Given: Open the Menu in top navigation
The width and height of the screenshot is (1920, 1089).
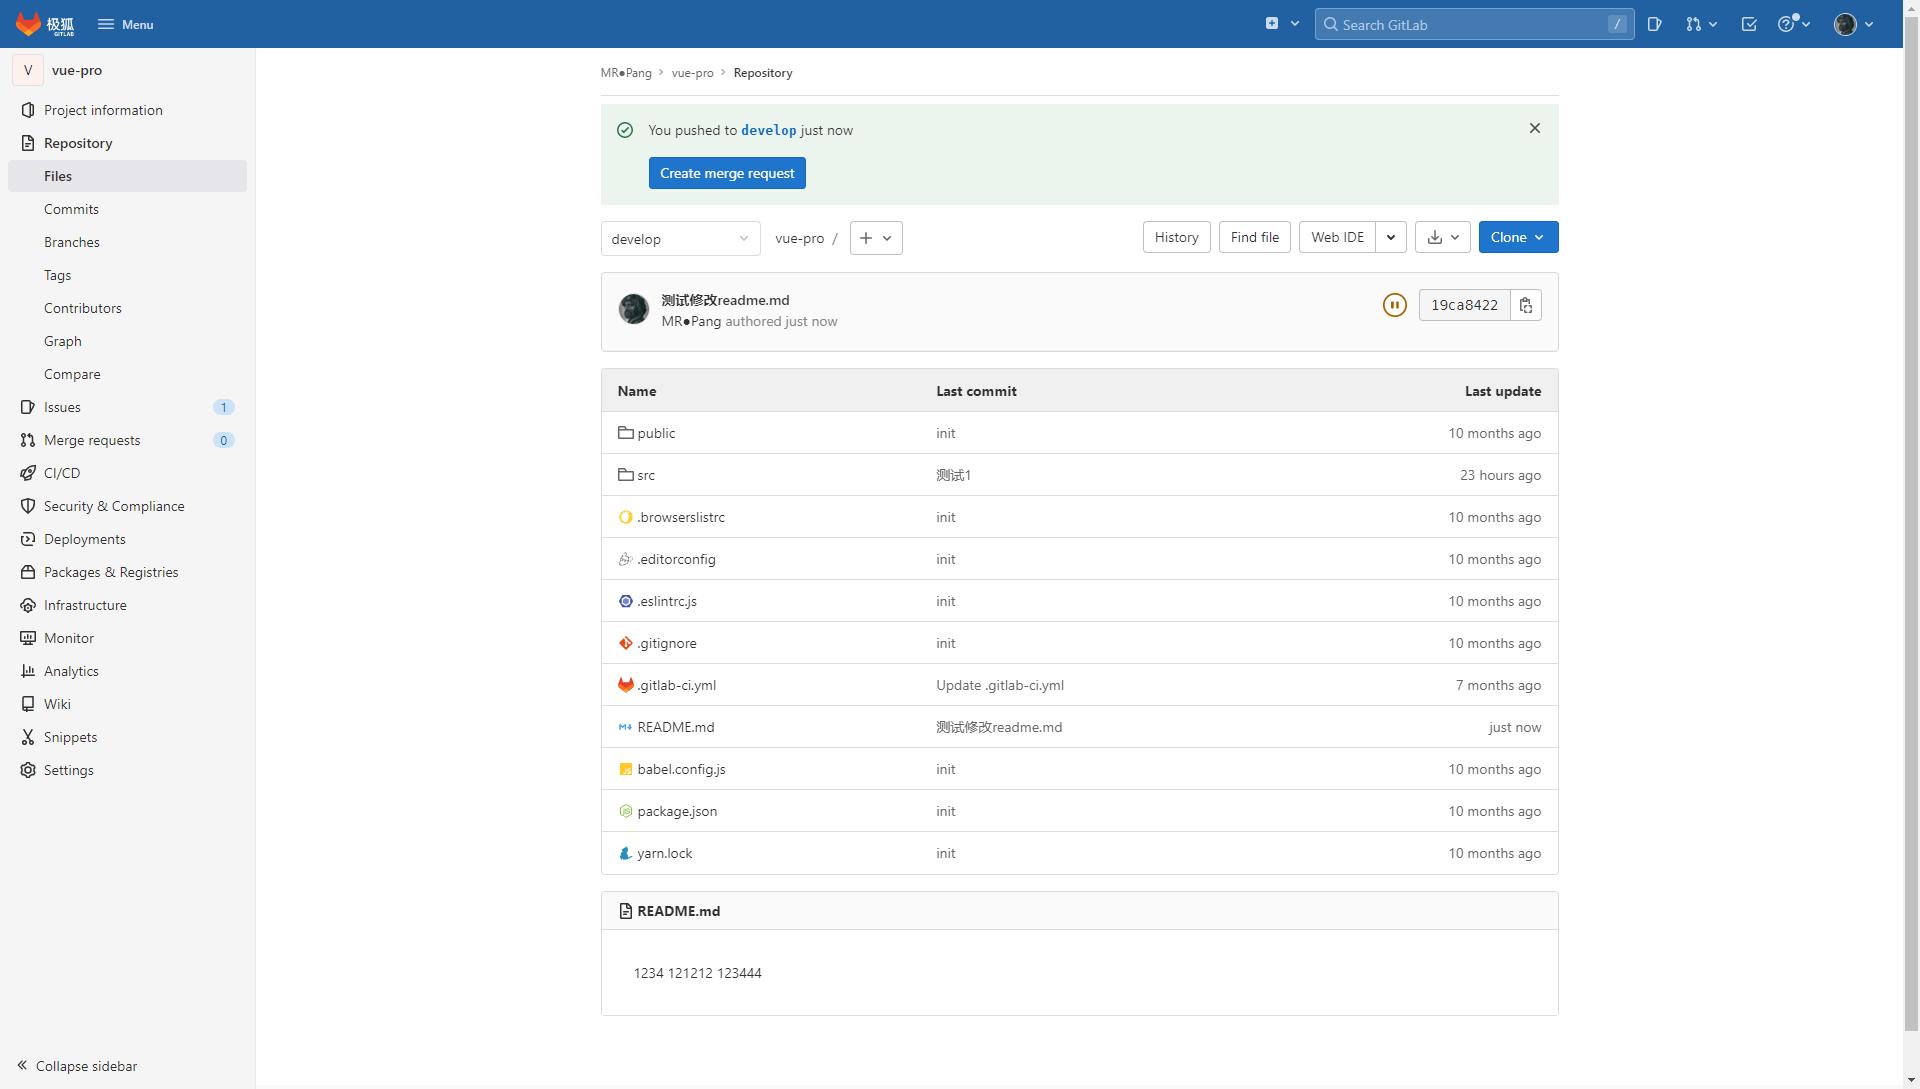Looking at the screenshot, I should (x=125, y=24).
